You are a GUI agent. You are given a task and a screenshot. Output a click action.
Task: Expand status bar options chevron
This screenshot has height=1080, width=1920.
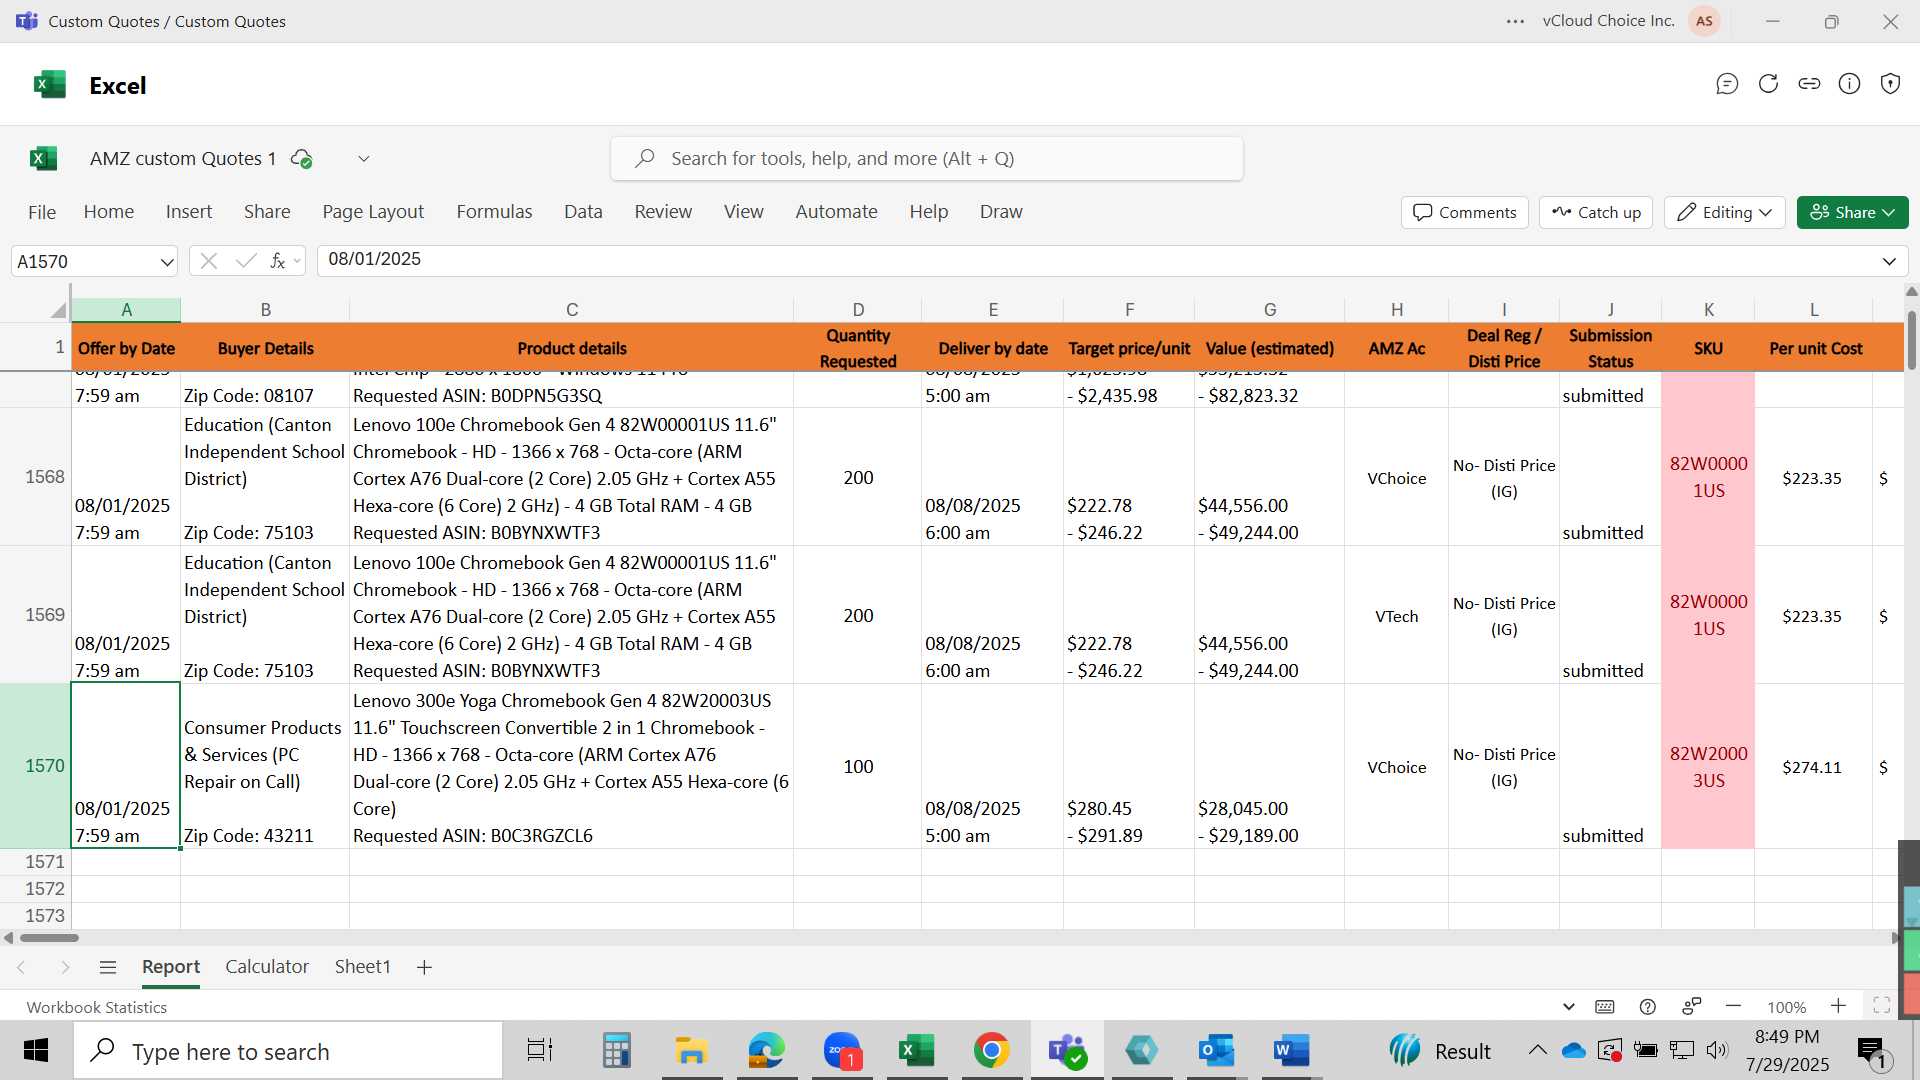[x=1568, y=1007]
